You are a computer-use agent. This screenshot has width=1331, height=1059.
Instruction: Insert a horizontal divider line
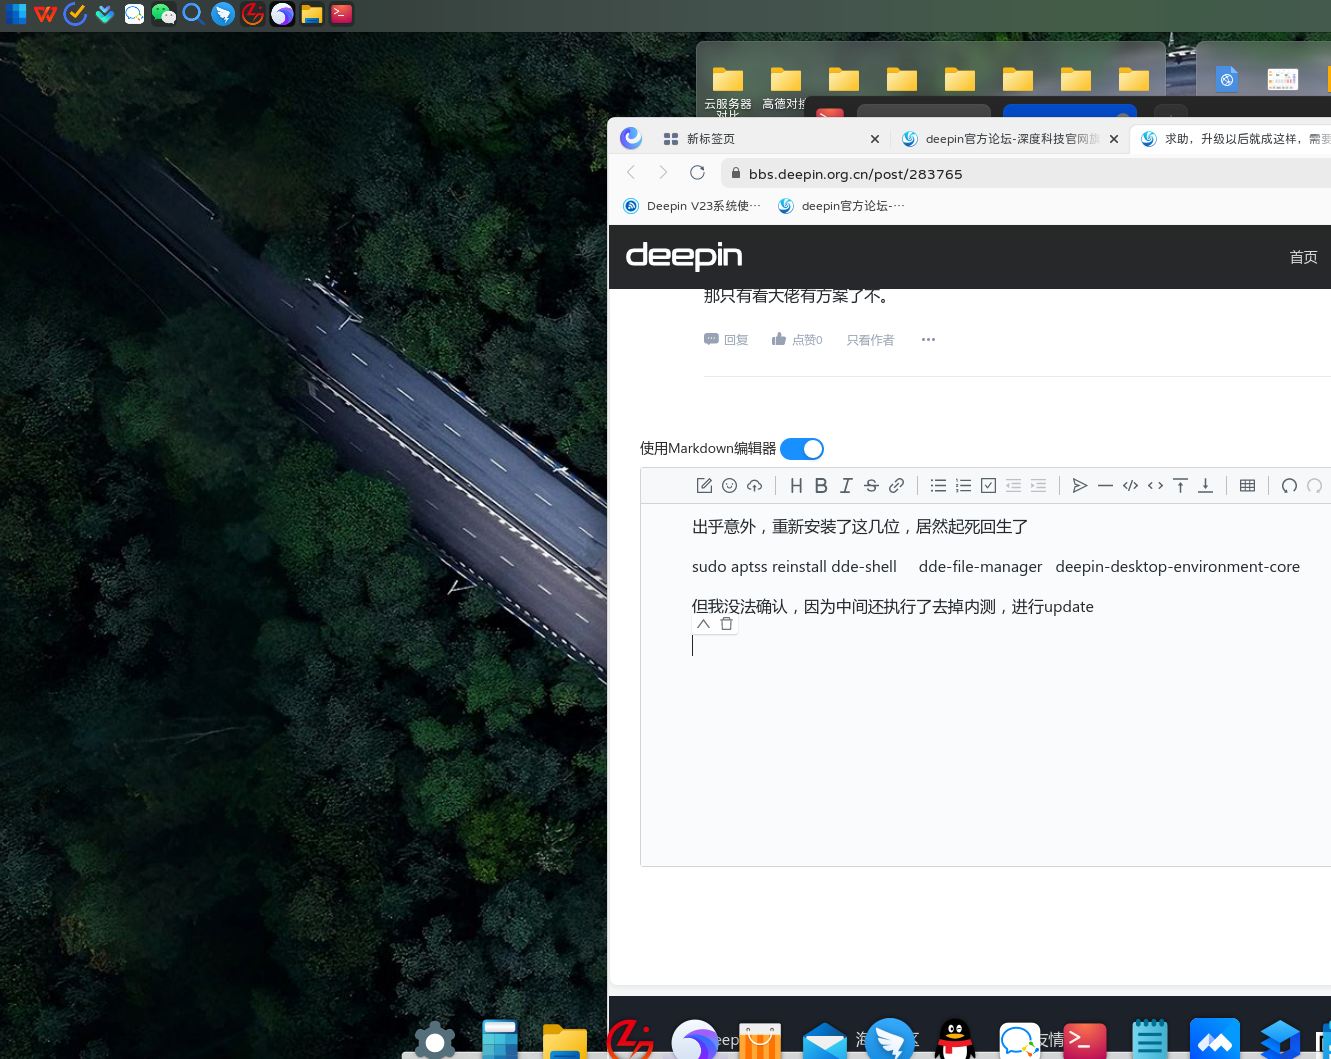[x=1105, y=486]
